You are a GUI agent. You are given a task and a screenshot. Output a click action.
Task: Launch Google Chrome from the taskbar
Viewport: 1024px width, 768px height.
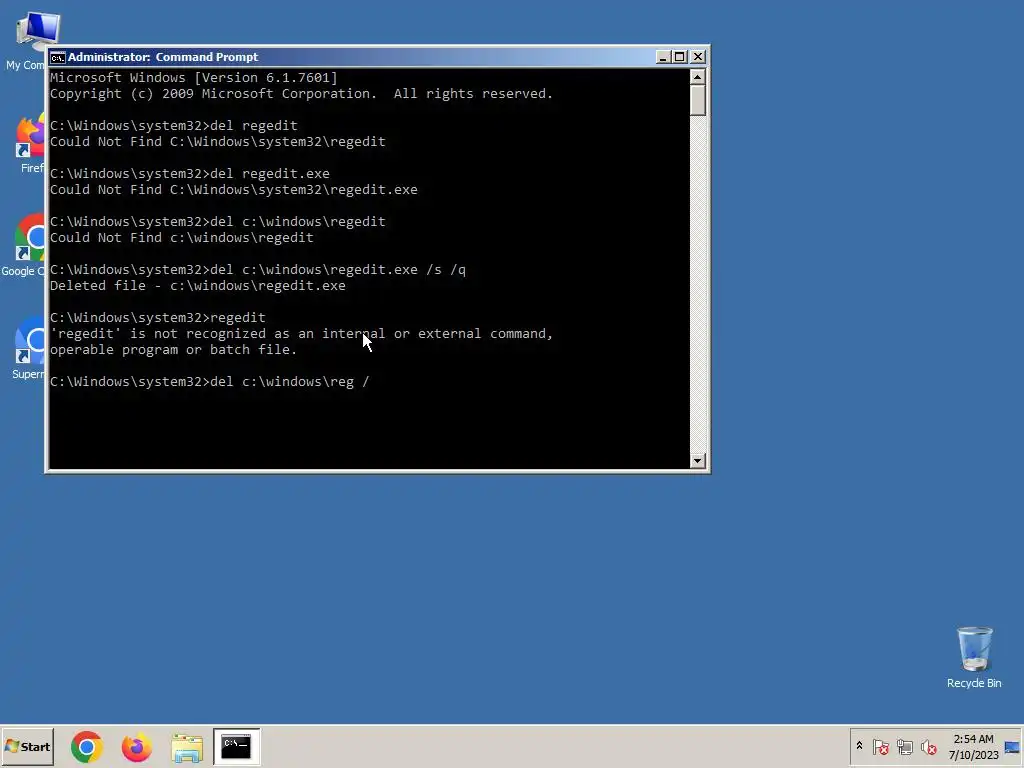(87, 746)
